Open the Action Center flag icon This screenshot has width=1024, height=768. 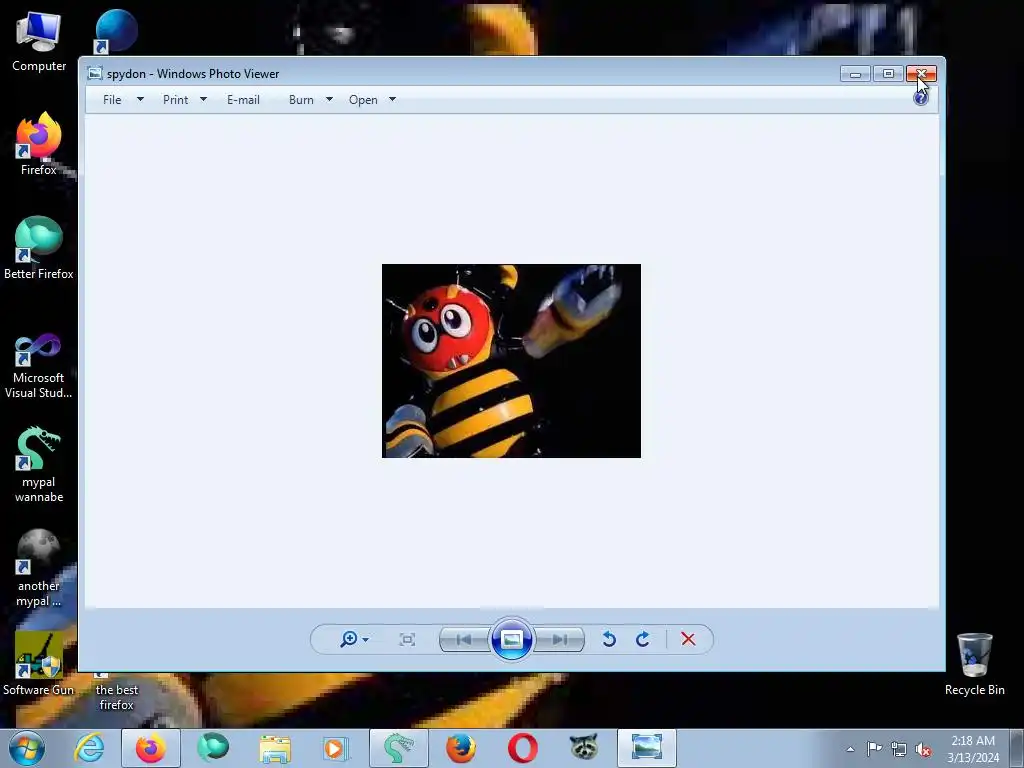click(x=874, y=749)
